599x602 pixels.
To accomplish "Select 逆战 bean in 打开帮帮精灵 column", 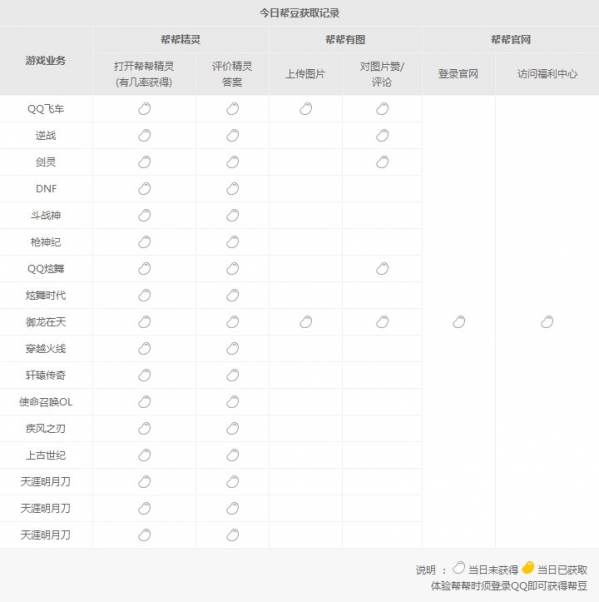I will 144,136.
